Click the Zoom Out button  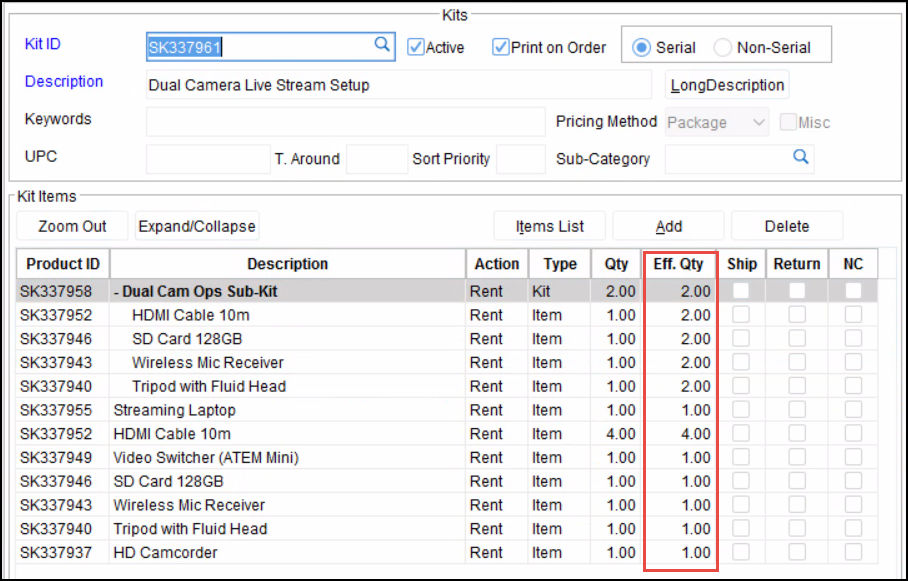73,226
